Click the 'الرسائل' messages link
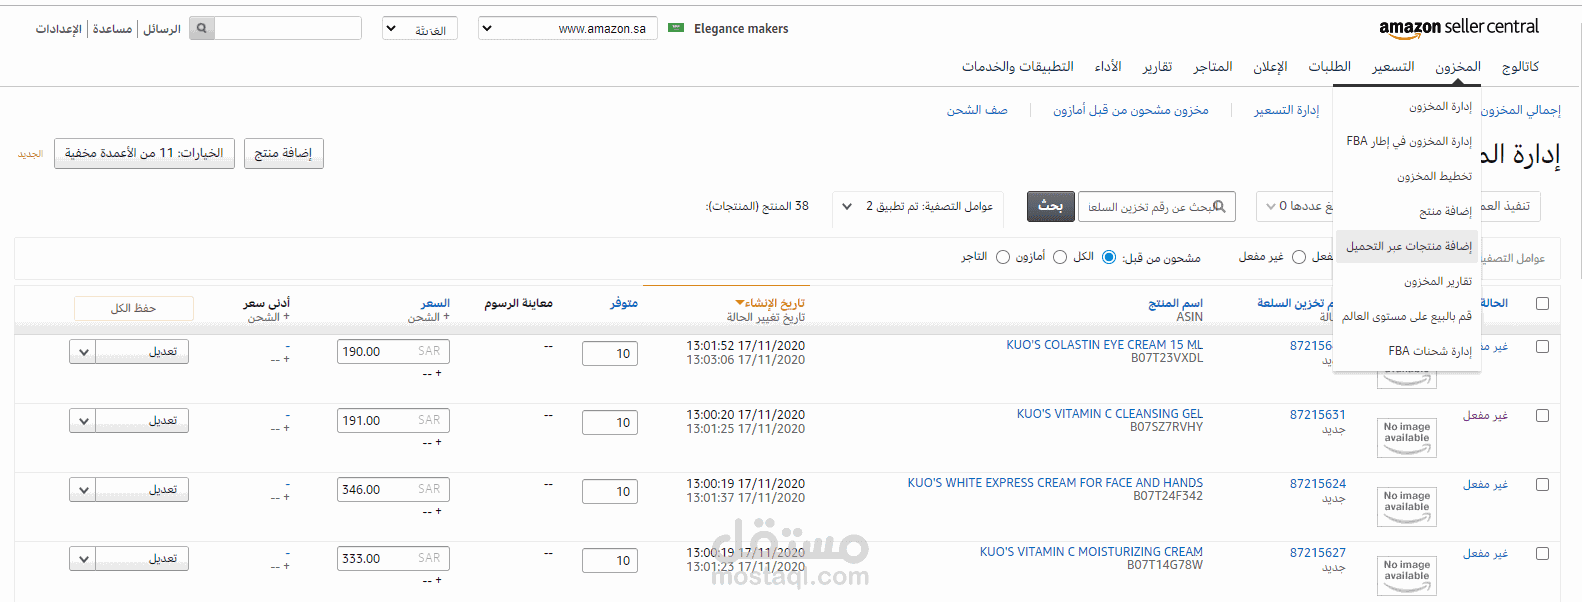 pyautogui.click(x=162, y=29)
